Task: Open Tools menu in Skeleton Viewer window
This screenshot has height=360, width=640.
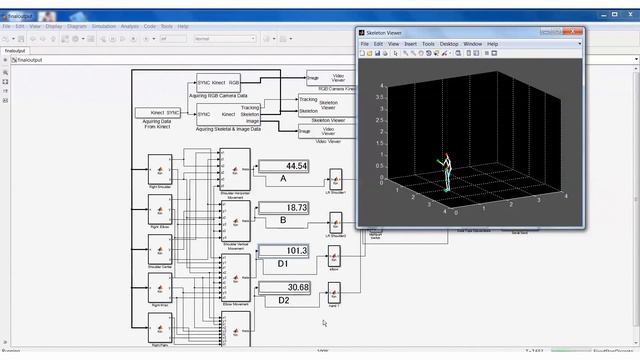Action: tap(428, 44)
